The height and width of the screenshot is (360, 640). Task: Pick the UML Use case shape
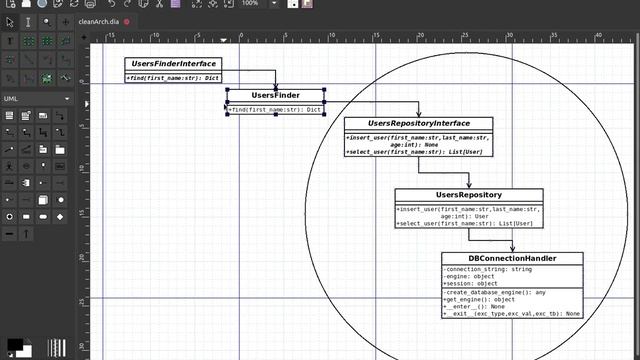[x=26, y=166]
